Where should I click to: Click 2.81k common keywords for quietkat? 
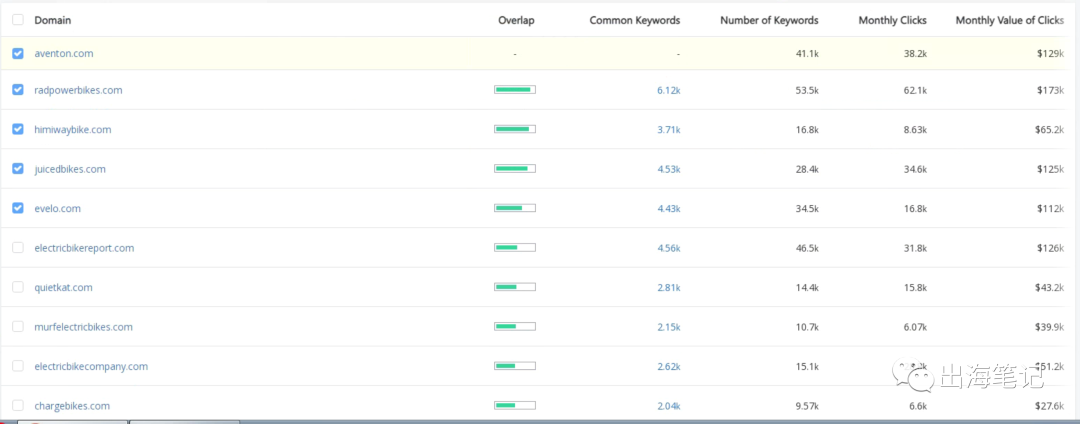tap(668, 288)
